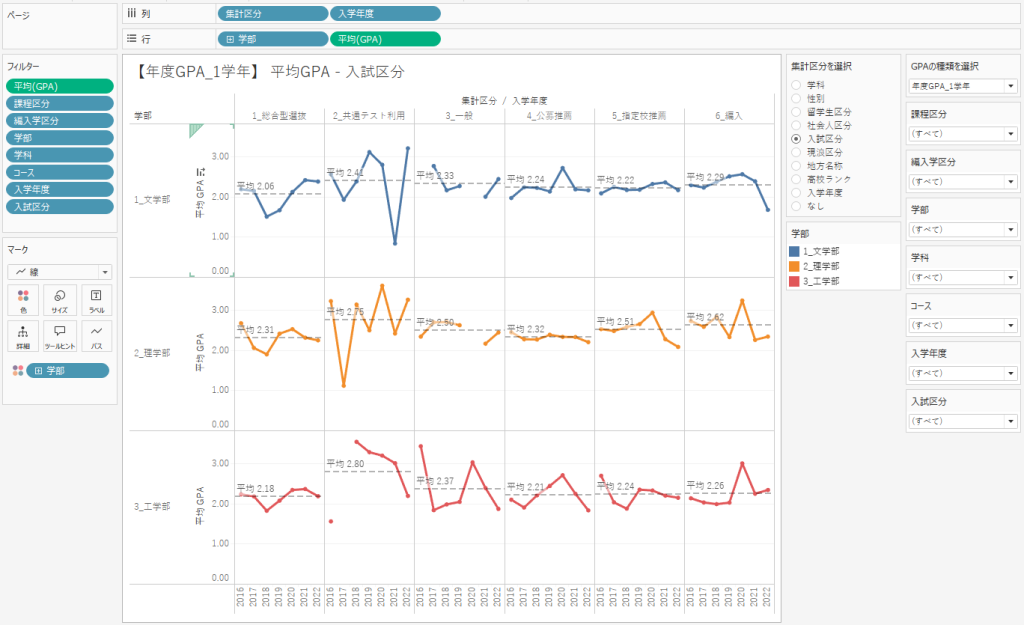Screen dimensions: 1024x625
Task: Click the 集計区分 pill in columns shelf
Action: tap(272, 14)
